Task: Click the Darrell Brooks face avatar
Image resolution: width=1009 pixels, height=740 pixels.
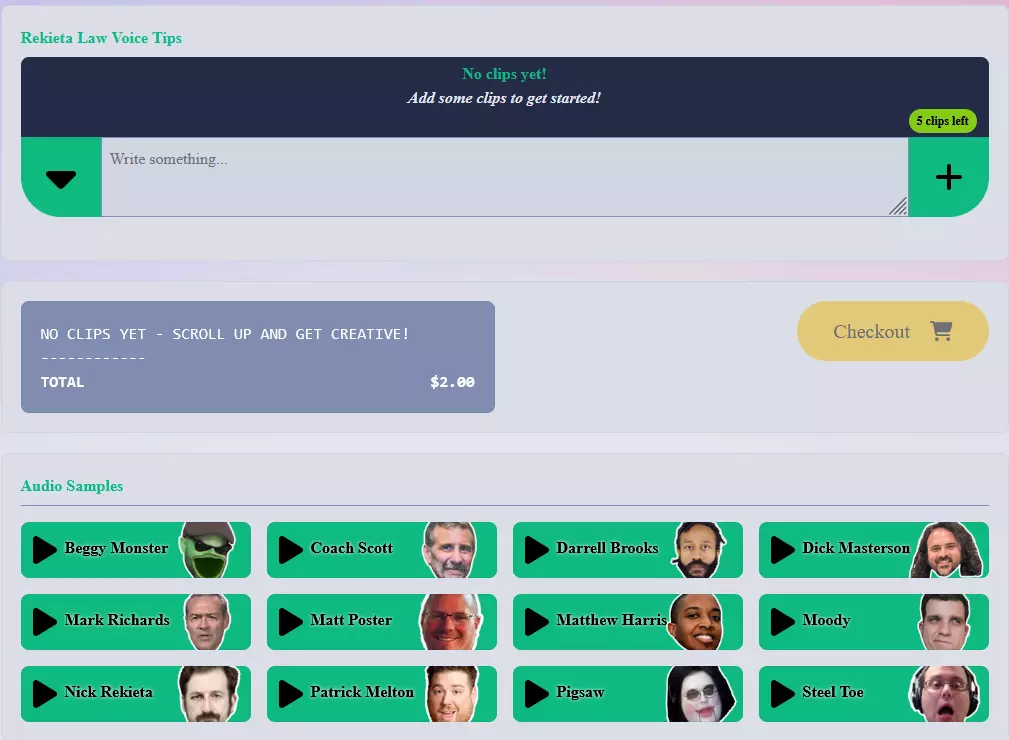Action: click(x=698, y=550)
